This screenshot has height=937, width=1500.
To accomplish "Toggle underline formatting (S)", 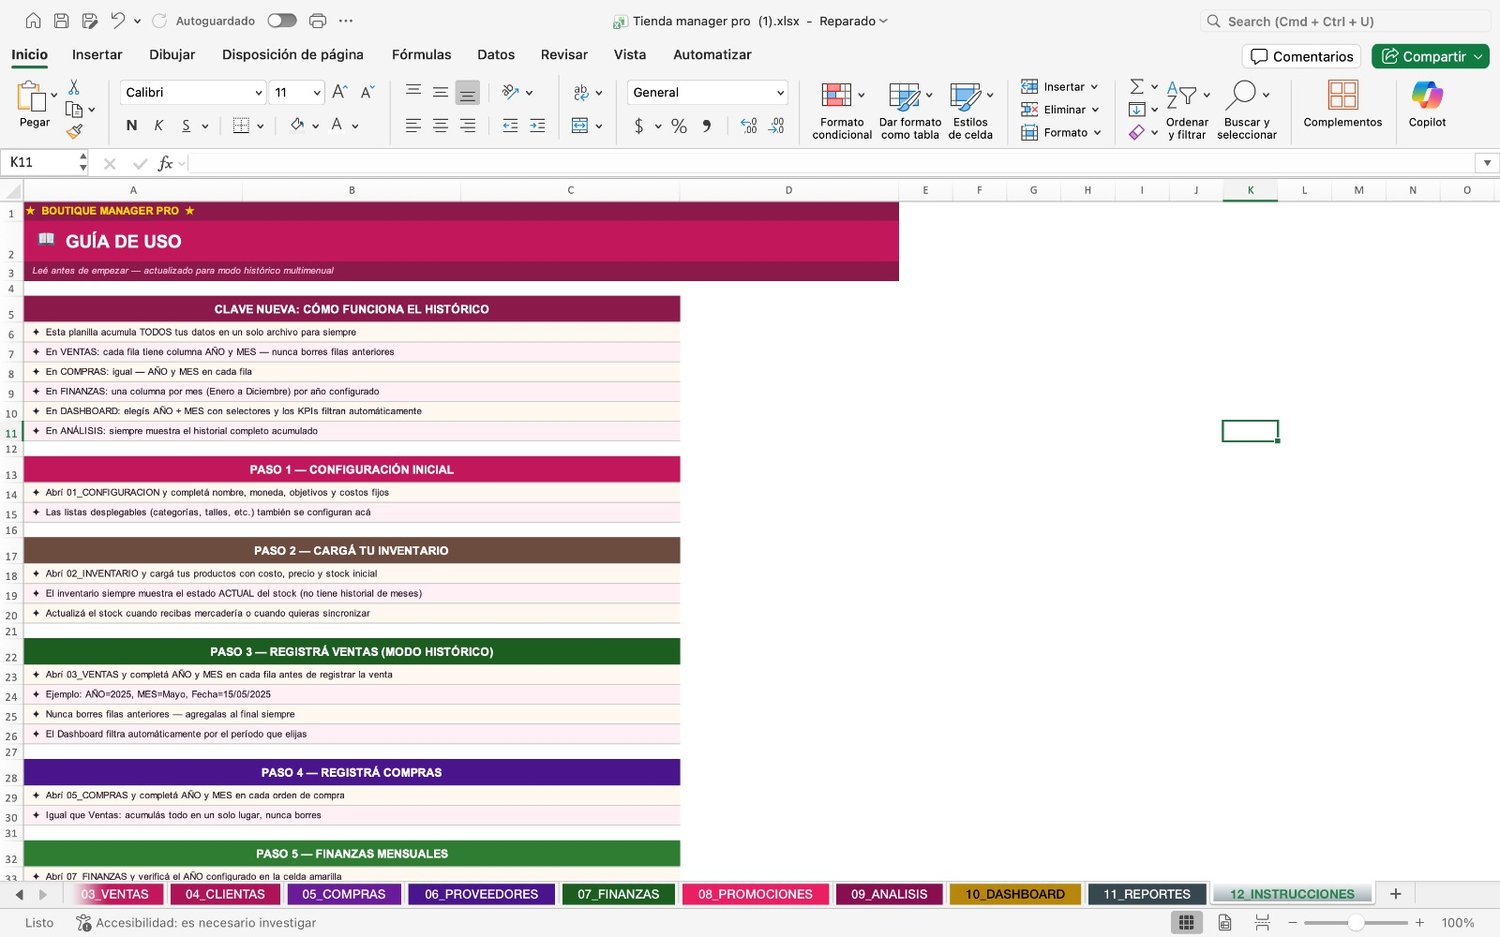I will (x=186, y=125).
